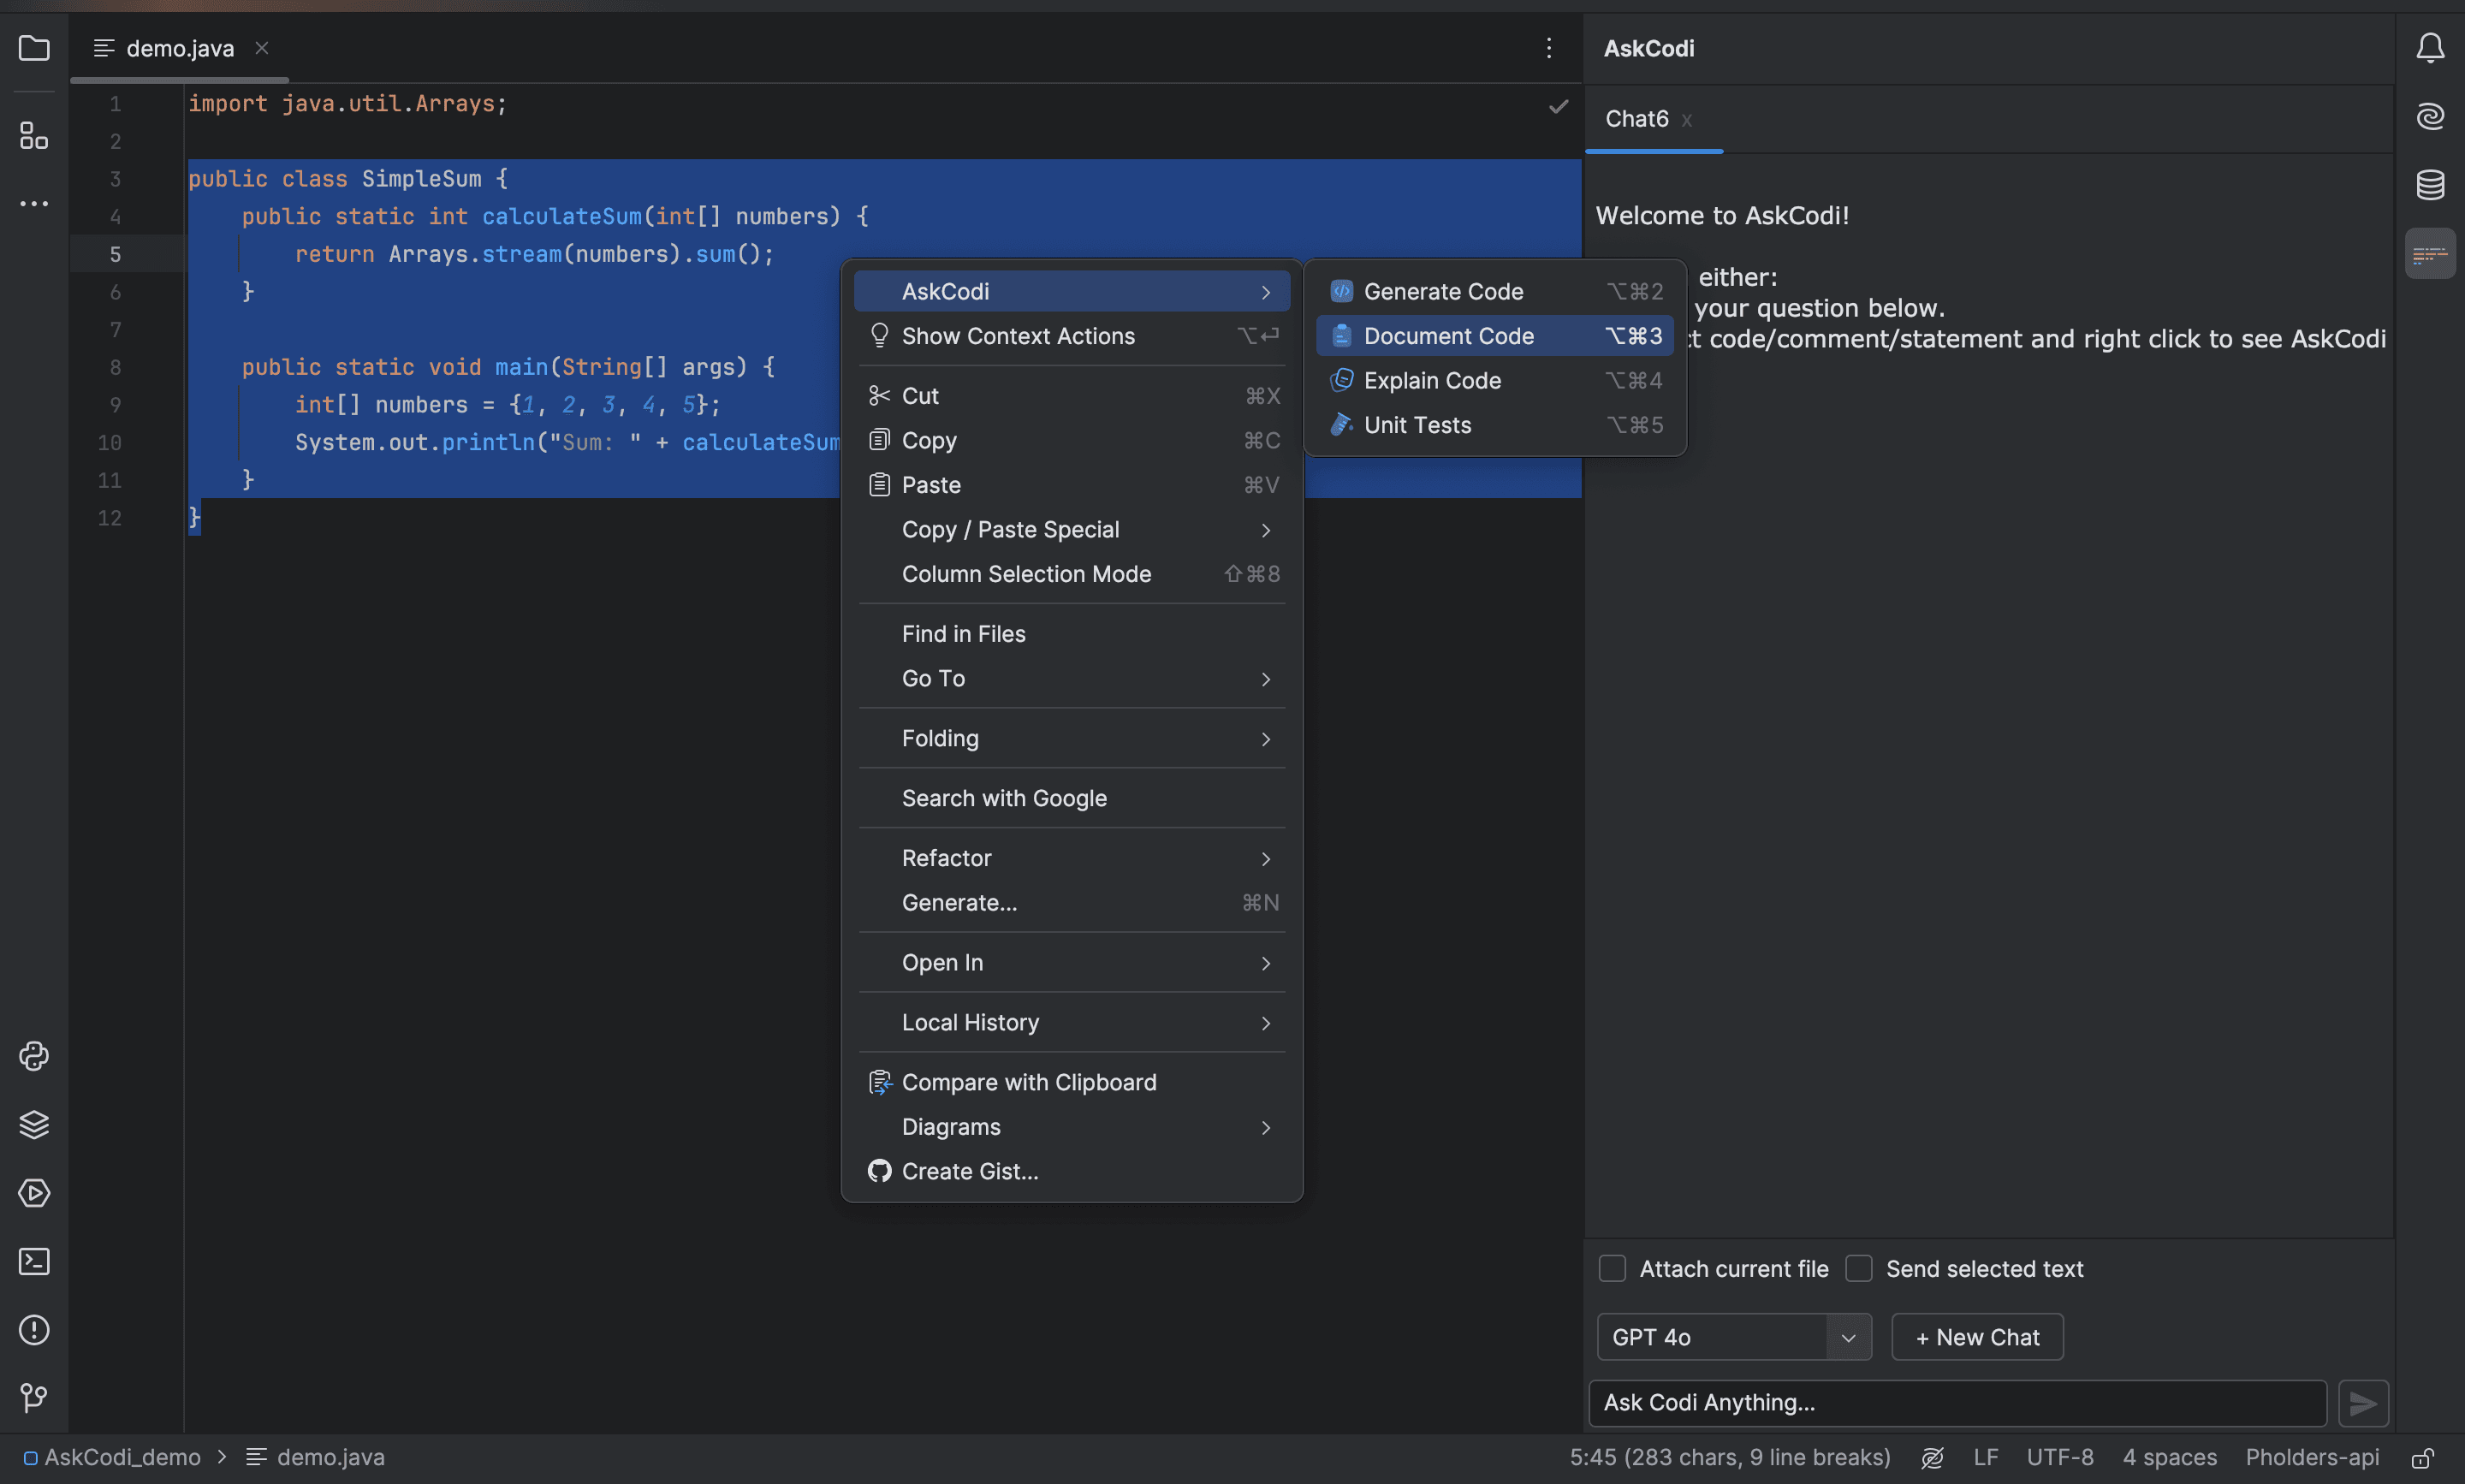Click the + New Chat button
The image size is (2465, 1484).
(1977, 1337)
